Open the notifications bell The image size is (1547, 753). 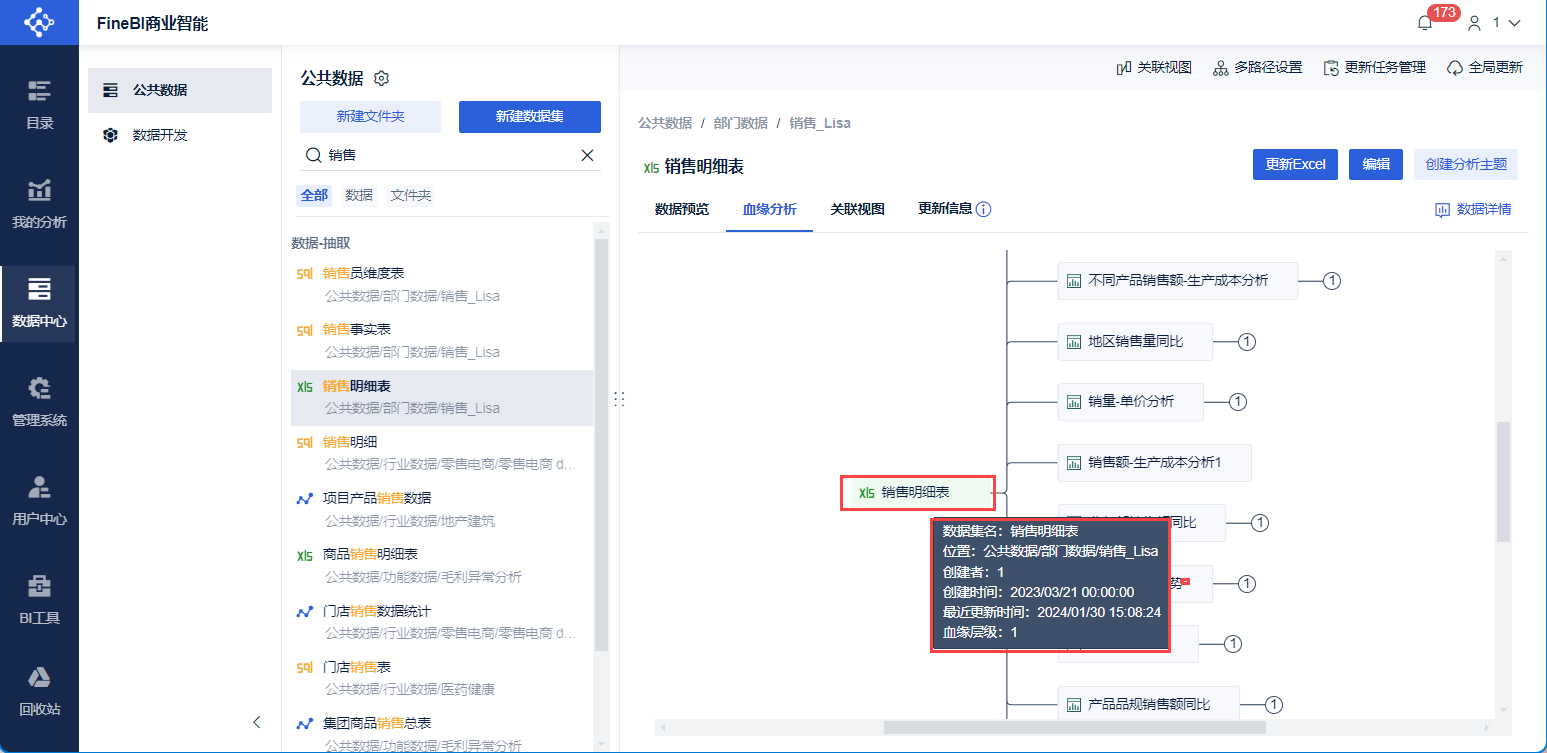[x=1425, y=23]
